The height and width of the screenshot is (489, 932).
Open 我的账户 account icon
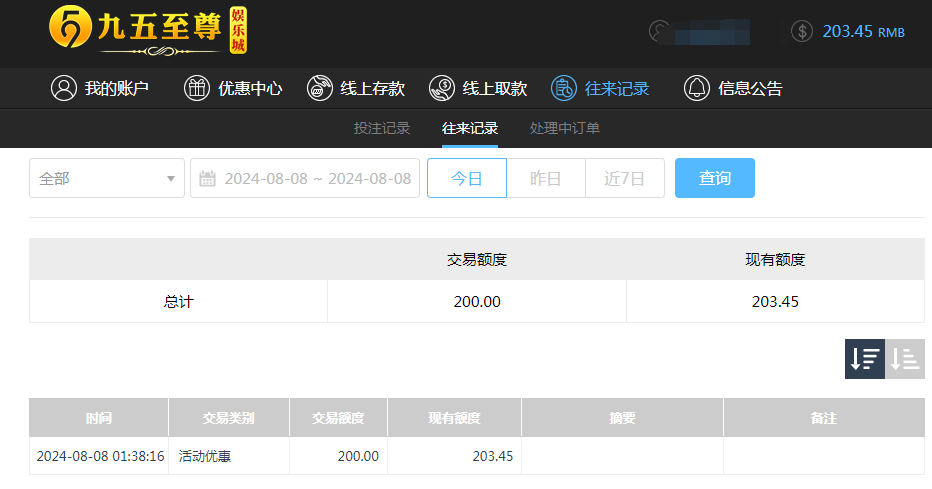point(64,88)
